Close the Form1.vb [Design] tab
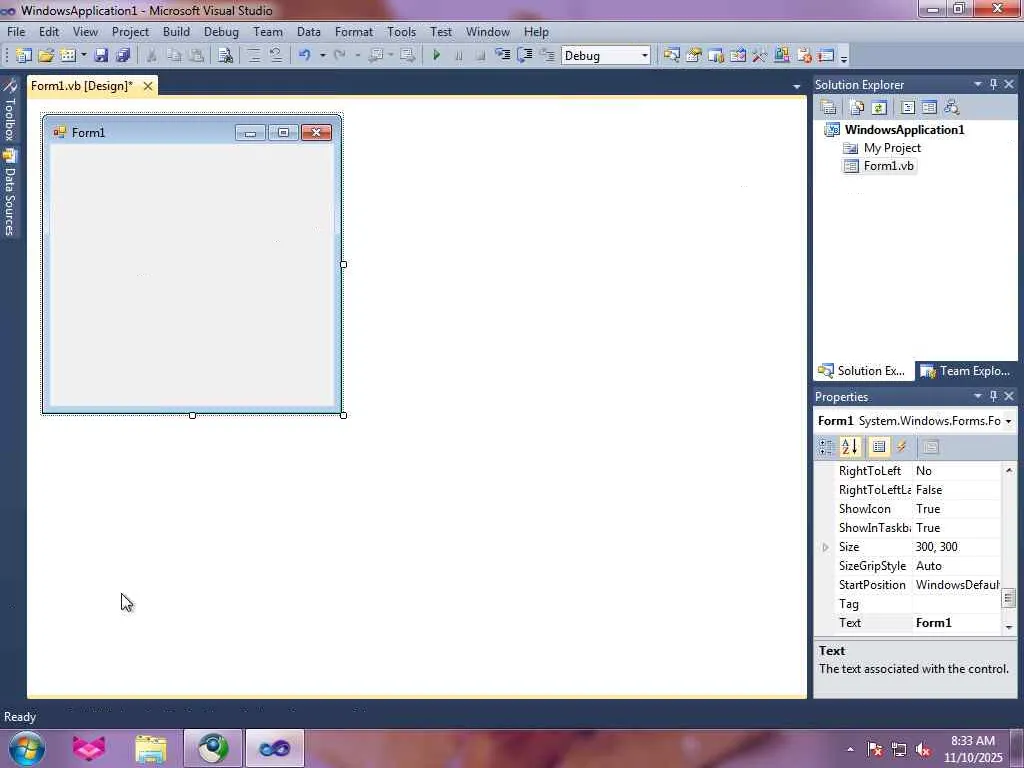1024x768 pixels. click(x=148, y=86)
